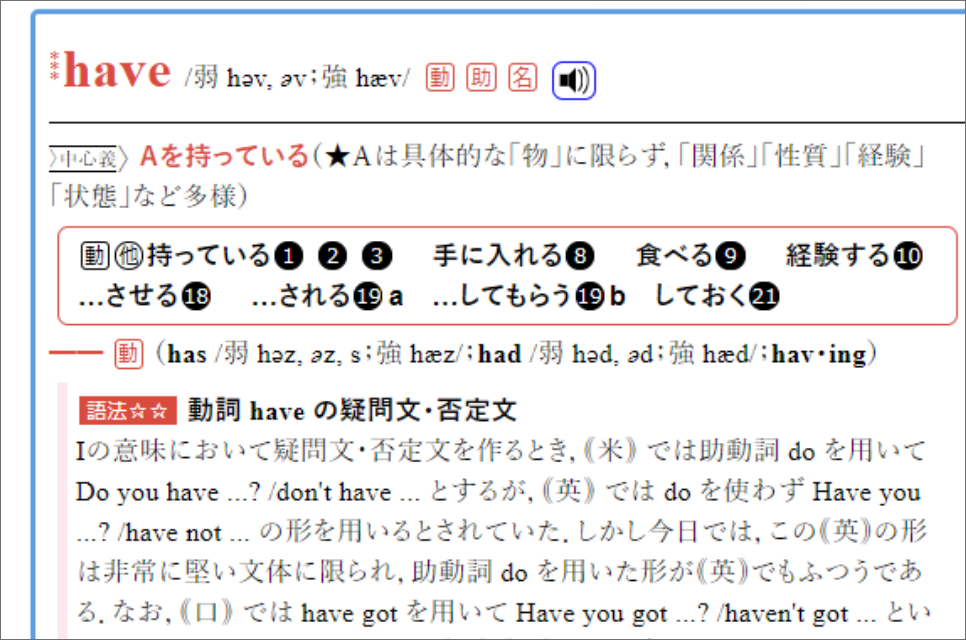Click the 《口》 colloquial usage label
Image resolution: width=966 pixels, height=640 pixels.
coord(206,614)
